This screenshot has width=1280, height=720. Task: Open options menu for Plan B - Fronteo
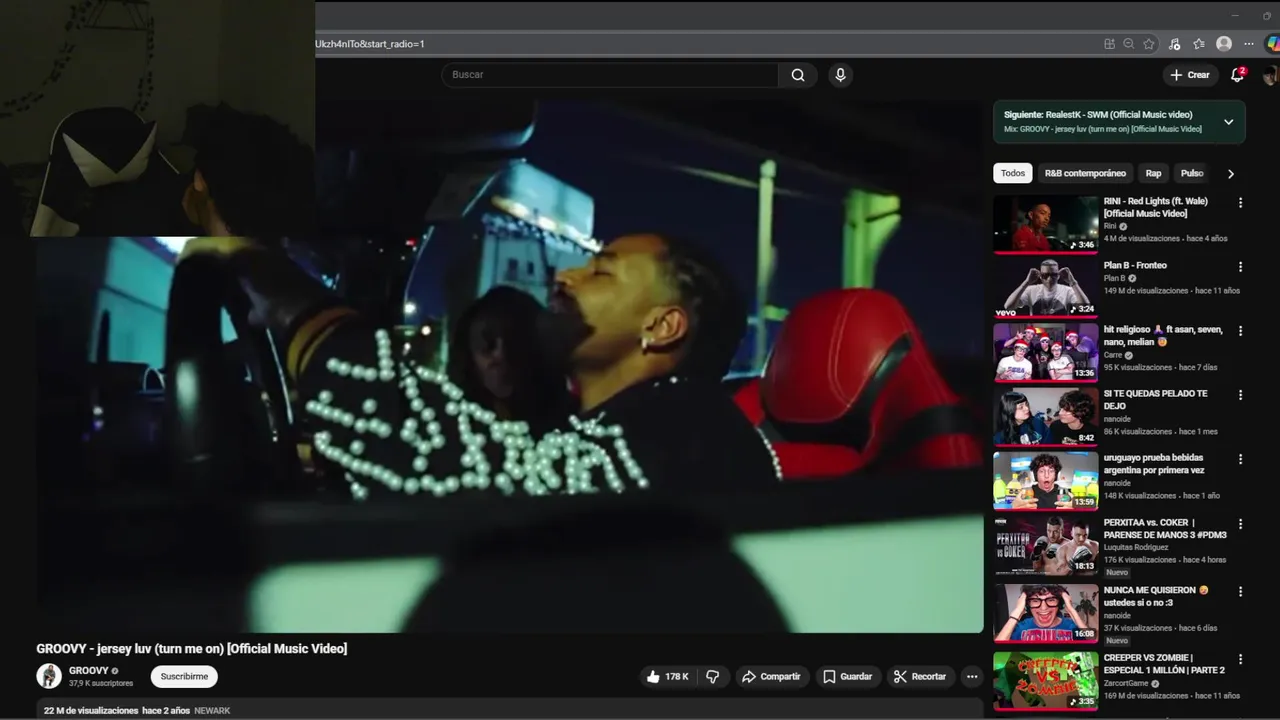[1240, 267]
